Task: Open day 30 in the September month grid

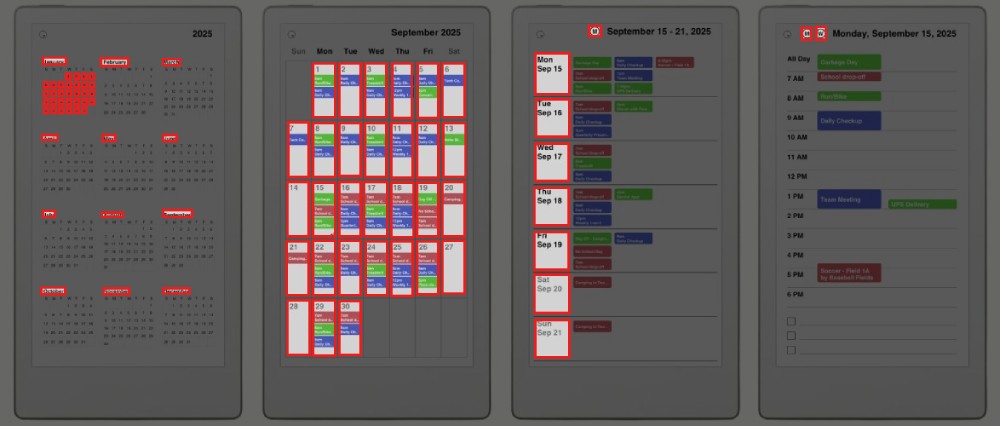Action: tap(349, 327)
